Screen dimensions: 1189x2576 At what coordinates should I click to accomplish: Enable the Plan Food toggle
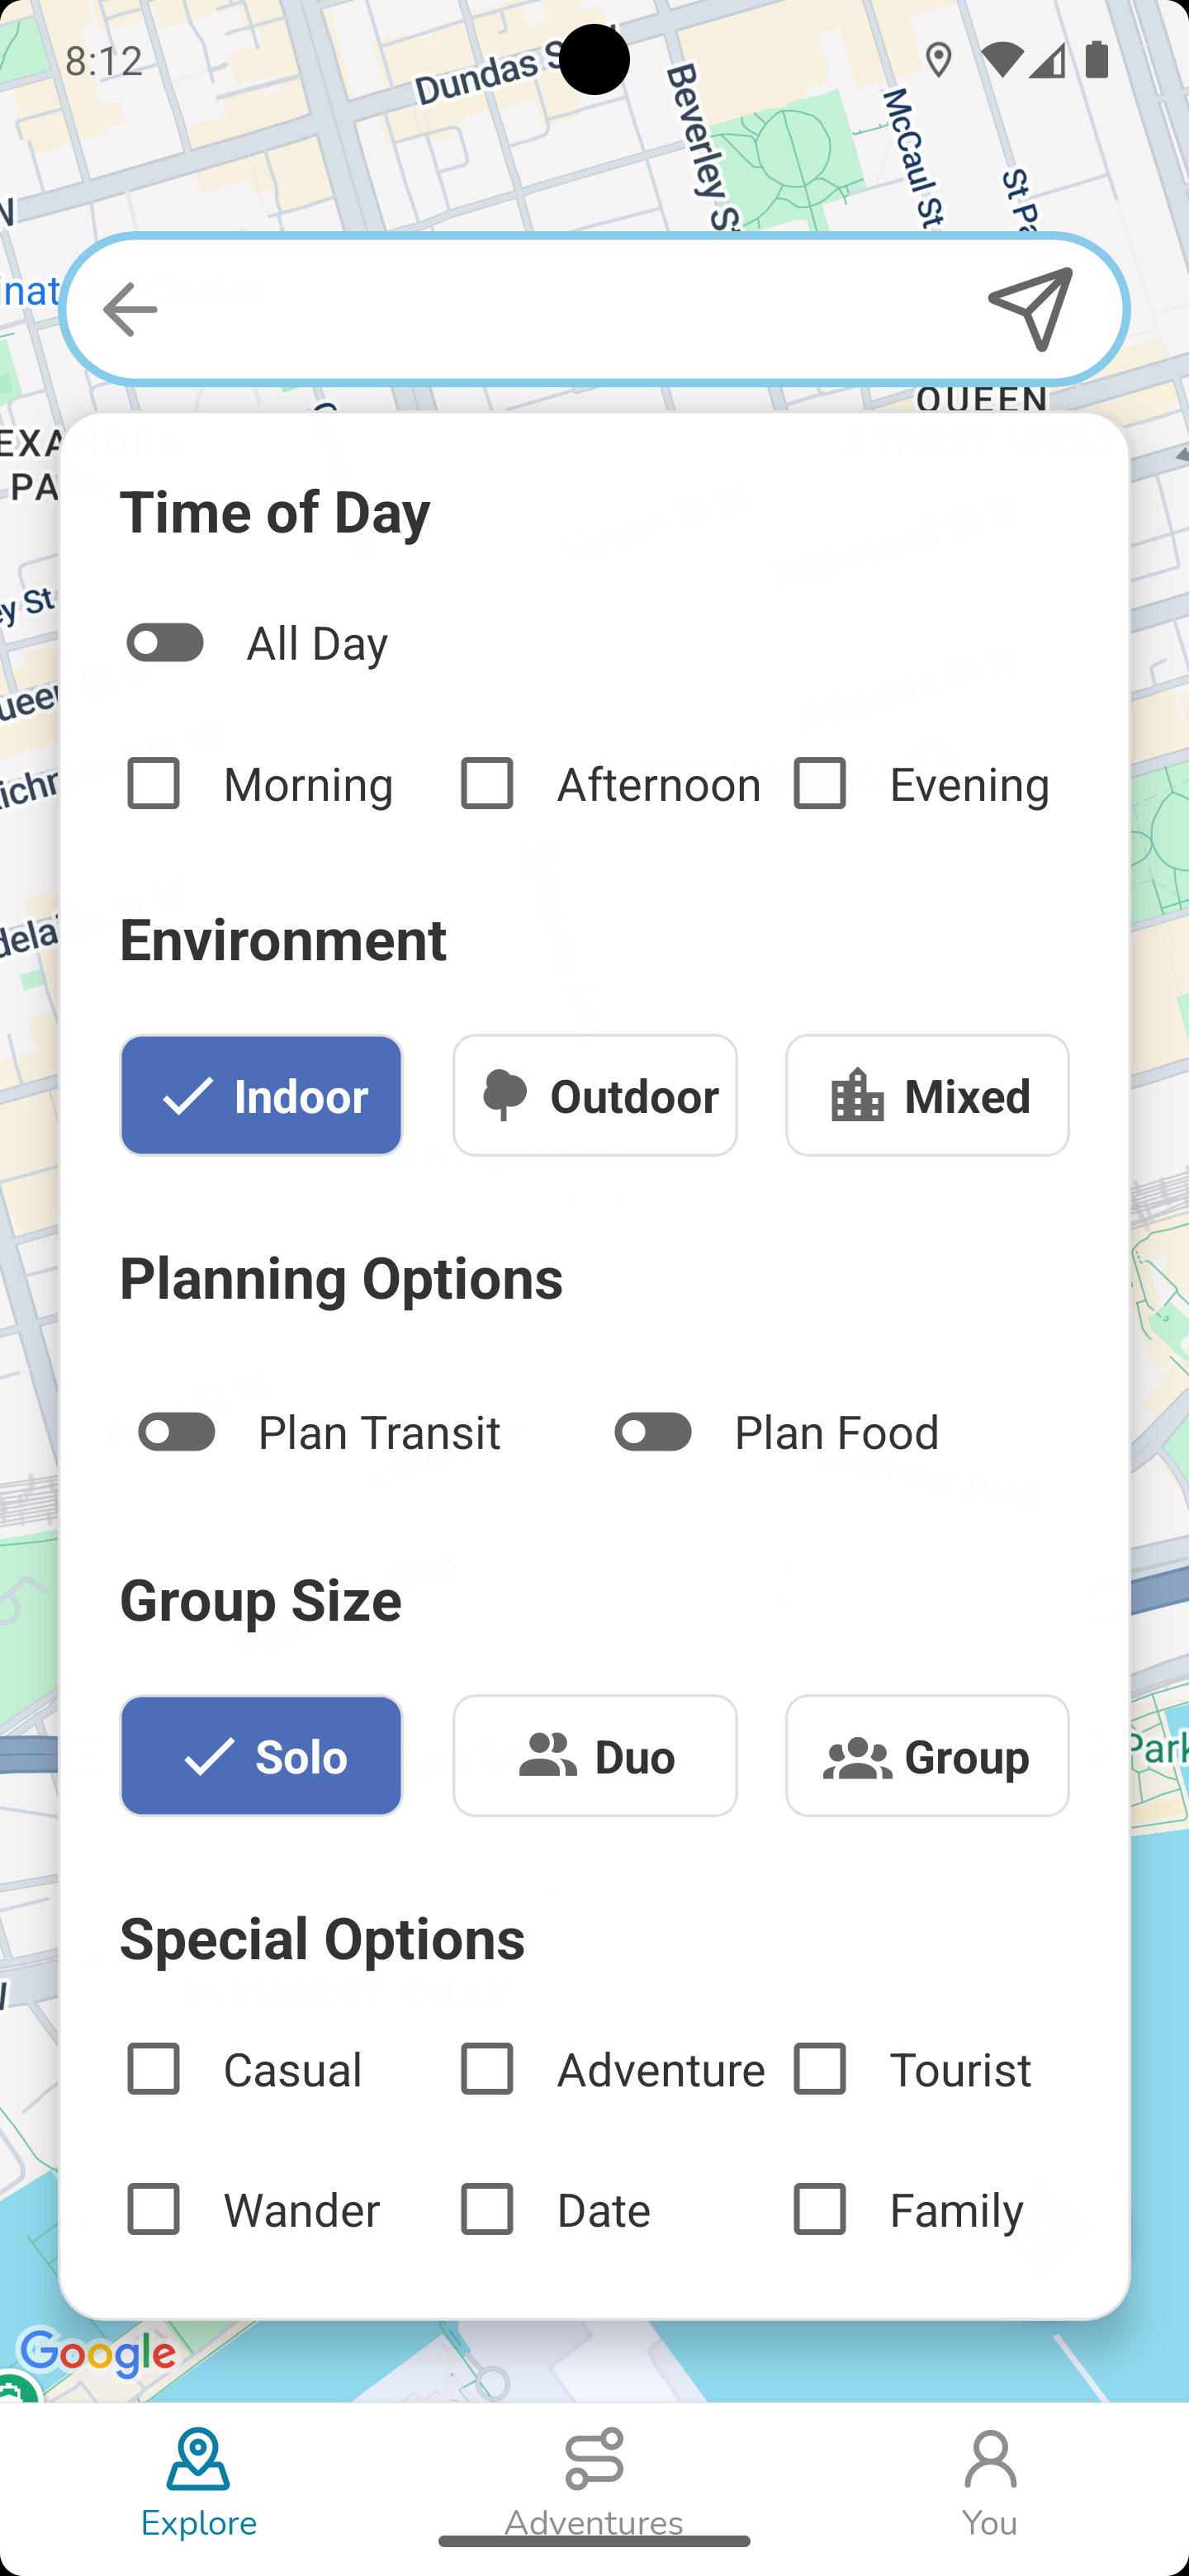click(x=652, y=1432)
